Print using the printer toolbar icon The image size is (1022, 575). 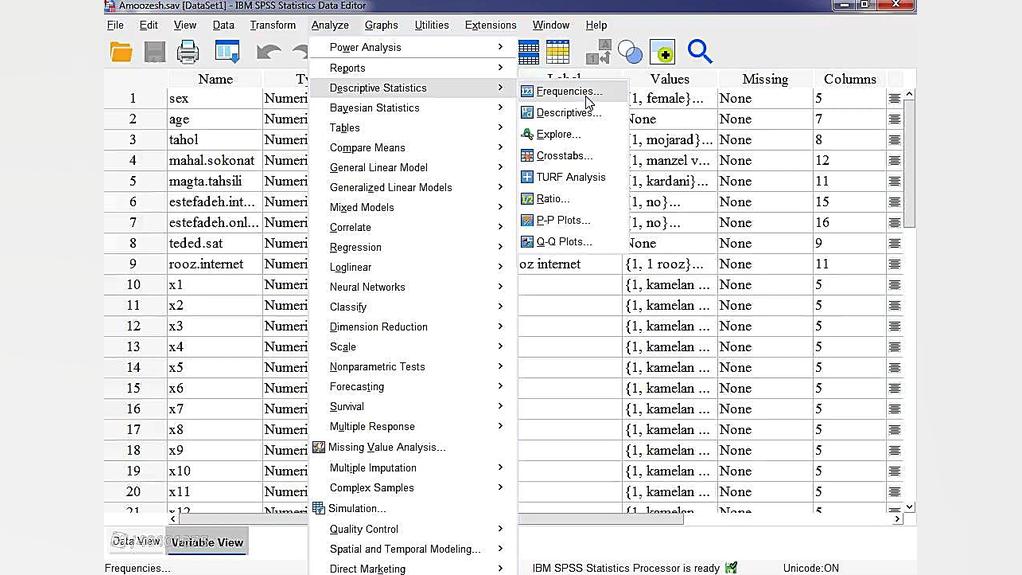[x=188, y=52]
